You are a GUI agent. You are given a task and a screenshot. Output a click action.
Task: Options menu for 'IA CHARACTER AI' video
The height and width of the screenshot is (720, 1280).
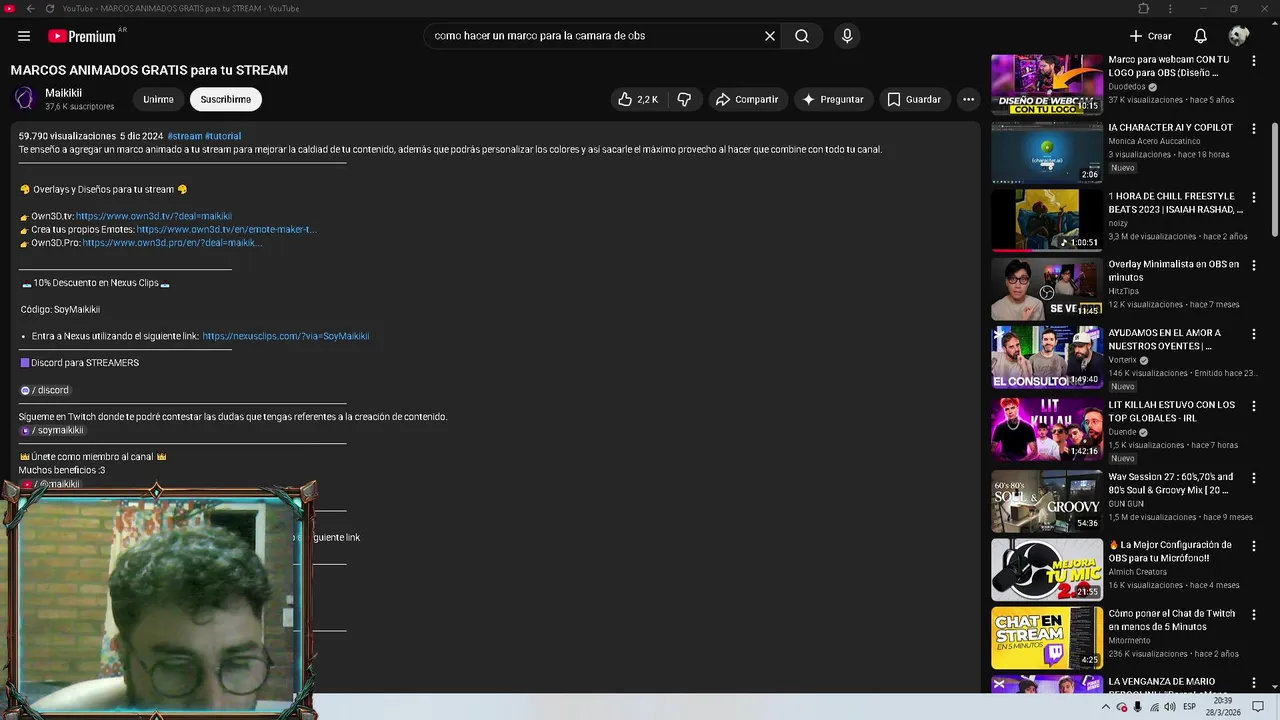(x=1254, y=129)
